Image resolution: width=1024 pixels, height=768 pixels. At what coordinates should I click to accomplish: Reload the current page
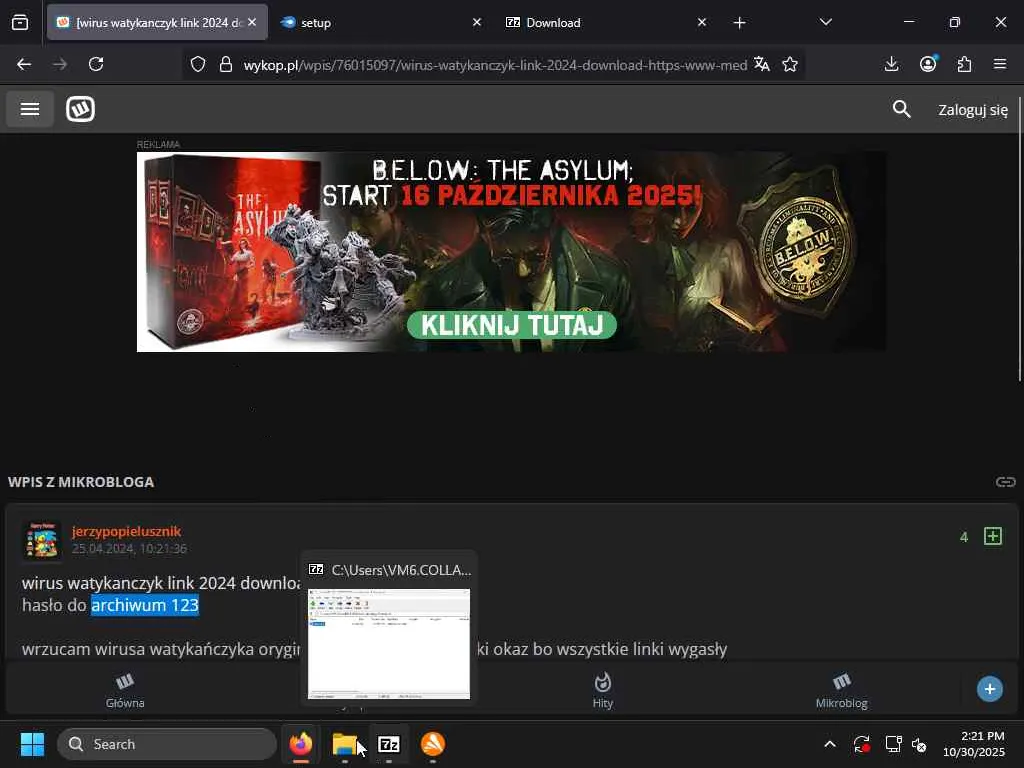[x=96, y=64]
